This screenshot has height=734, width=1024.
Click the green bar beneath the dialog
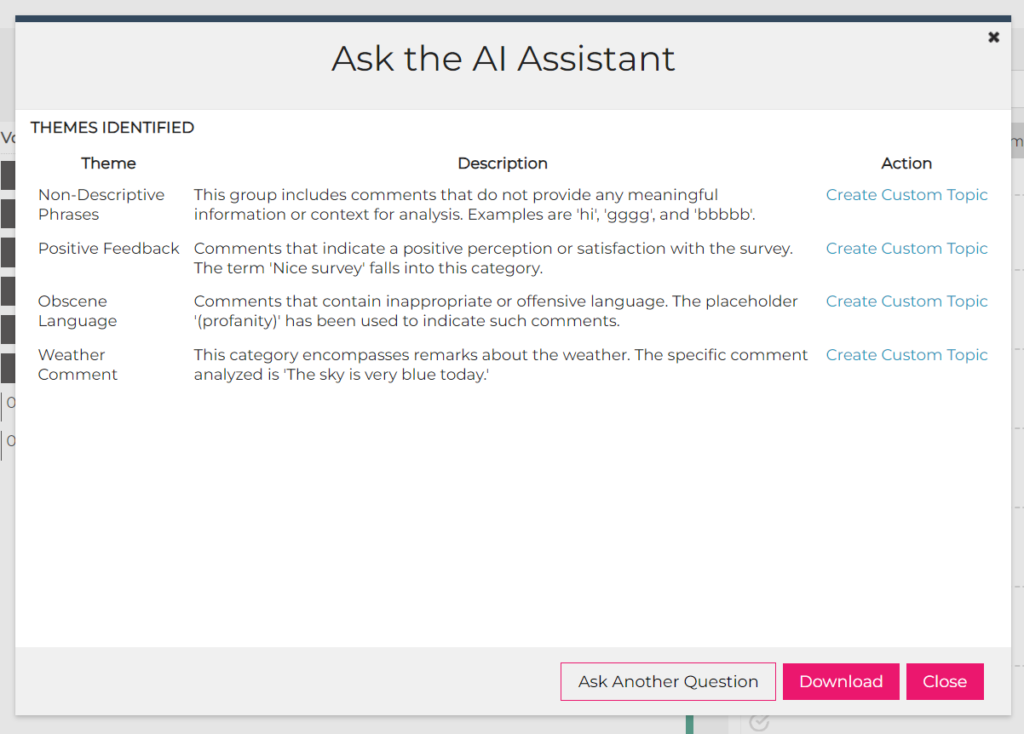pos(690,725)
